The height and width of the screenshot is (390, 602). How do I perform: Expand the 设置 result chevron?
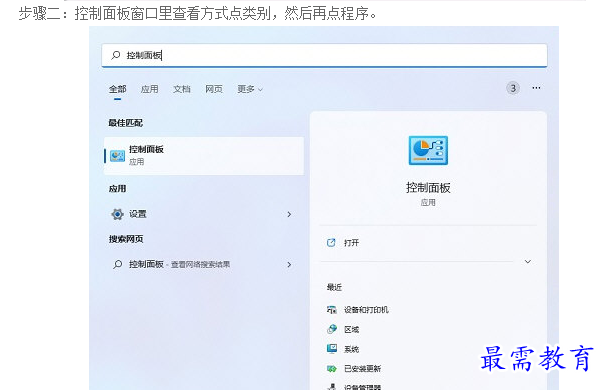coord(289,214)
